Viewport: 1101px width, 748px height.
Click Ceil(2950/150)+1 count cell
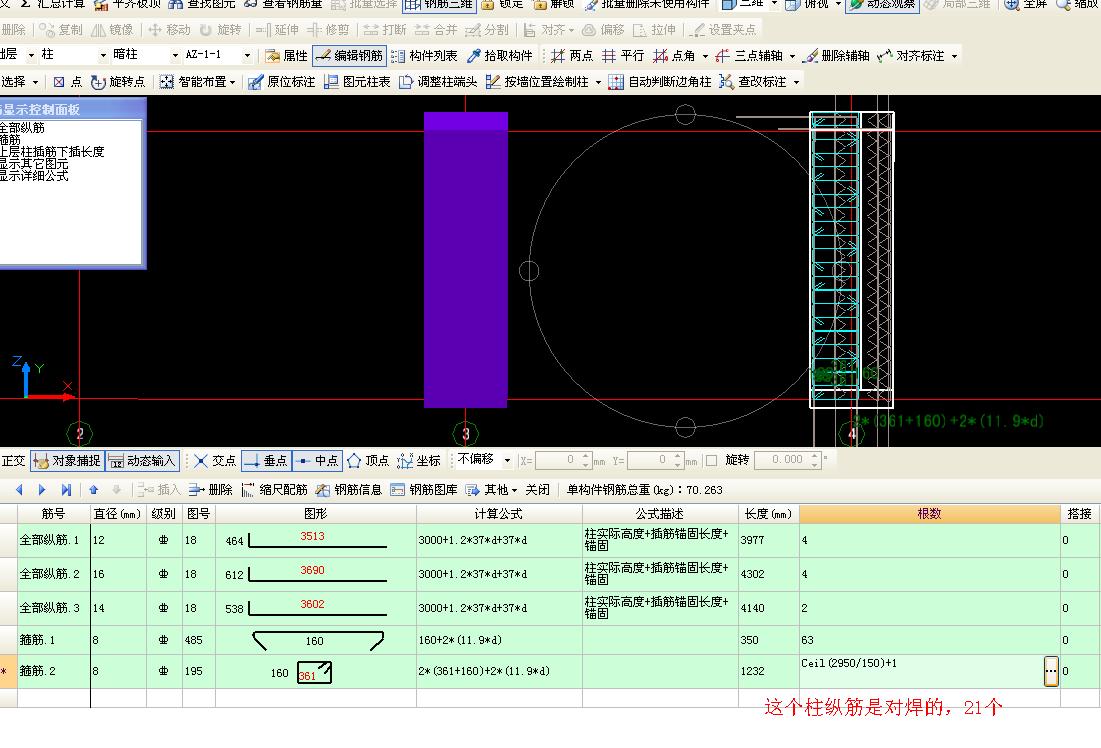pos(921,671)
